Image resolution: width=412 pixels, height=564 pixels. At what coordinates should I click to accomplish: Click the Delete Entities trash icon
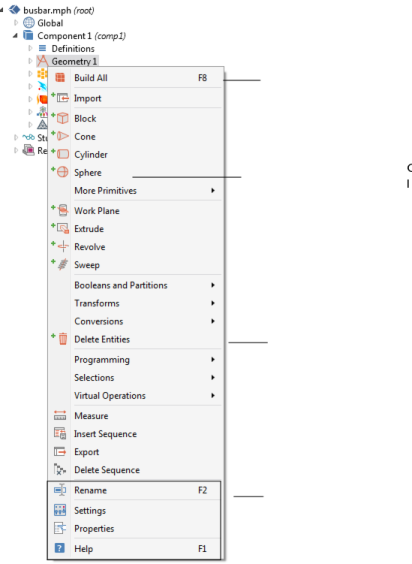click(x=63, y=339)
